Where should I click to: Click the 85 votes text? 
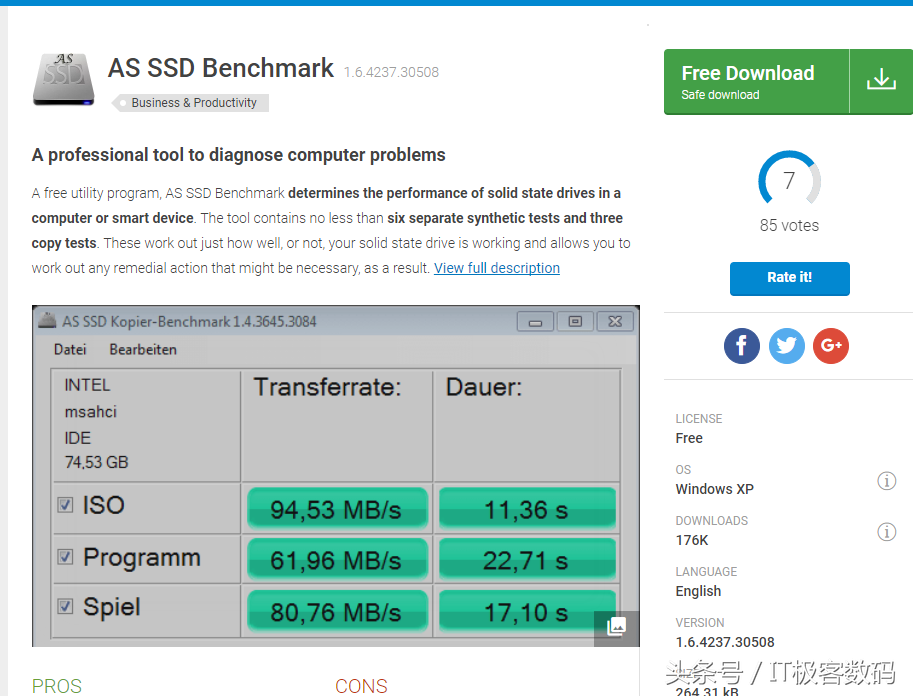tap(789, 225)
